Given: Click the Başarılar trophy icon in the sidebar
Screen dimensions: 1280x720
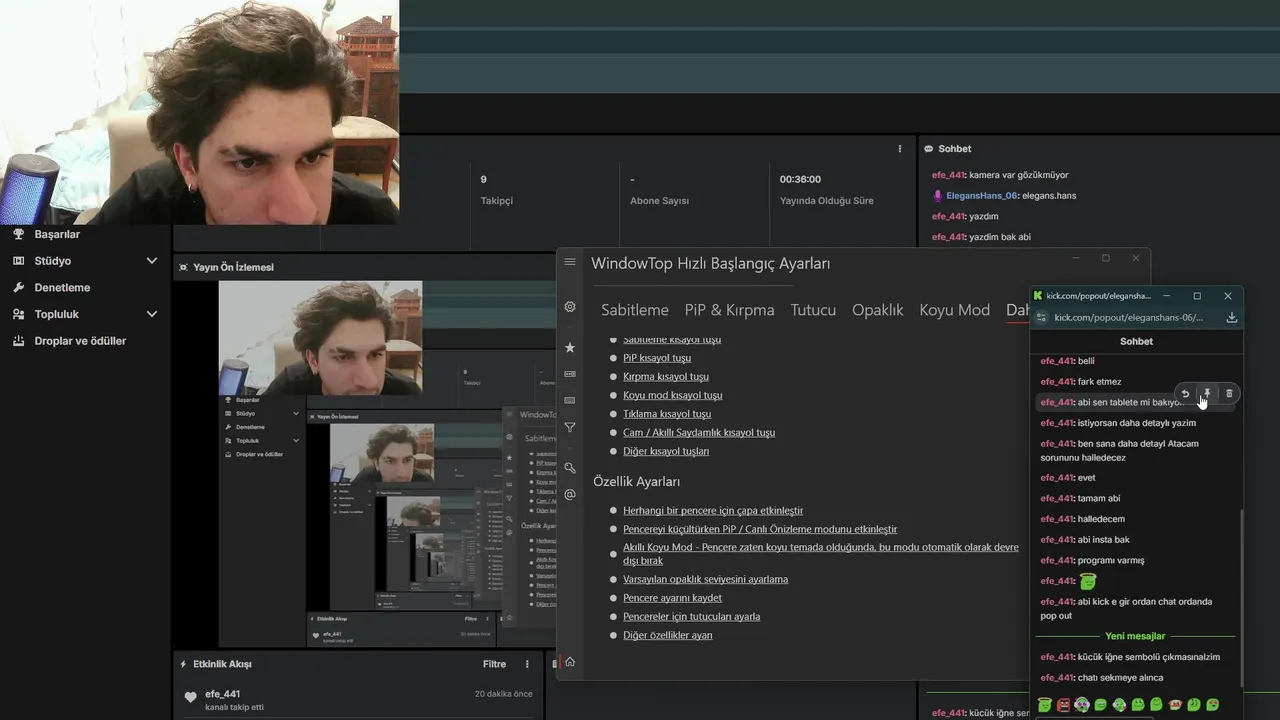Looking at the screenshot, I should [18, 234].
